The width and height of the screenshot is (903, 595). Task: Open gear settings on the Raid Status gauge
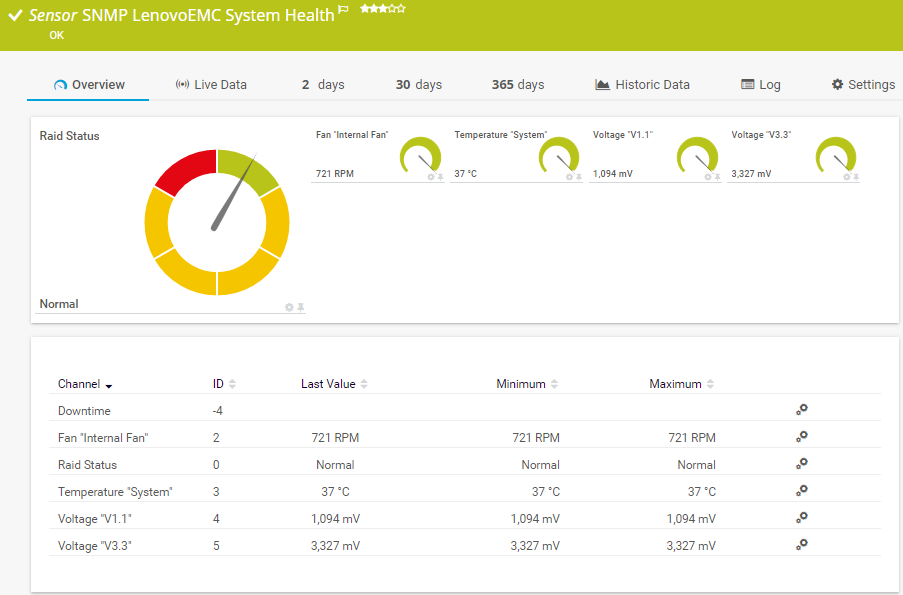(289, 307)
